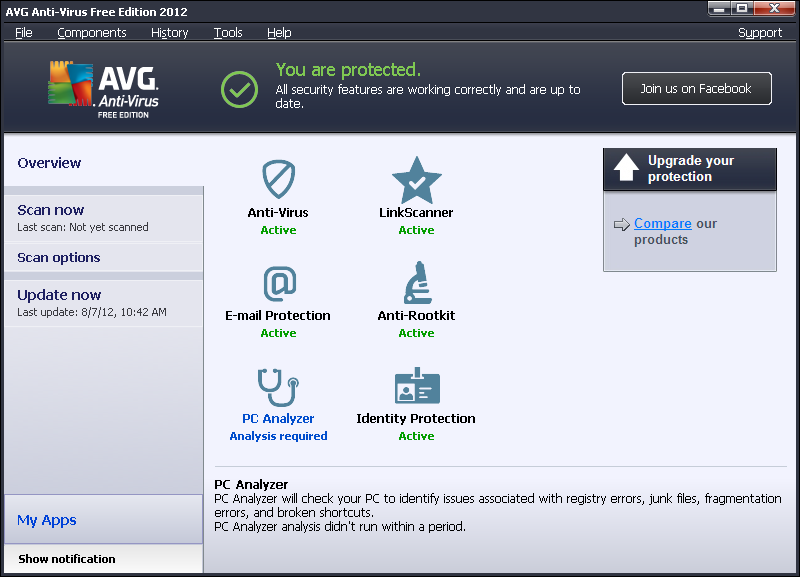Open the File menu

pyautogui.click(x=24, y=33)
